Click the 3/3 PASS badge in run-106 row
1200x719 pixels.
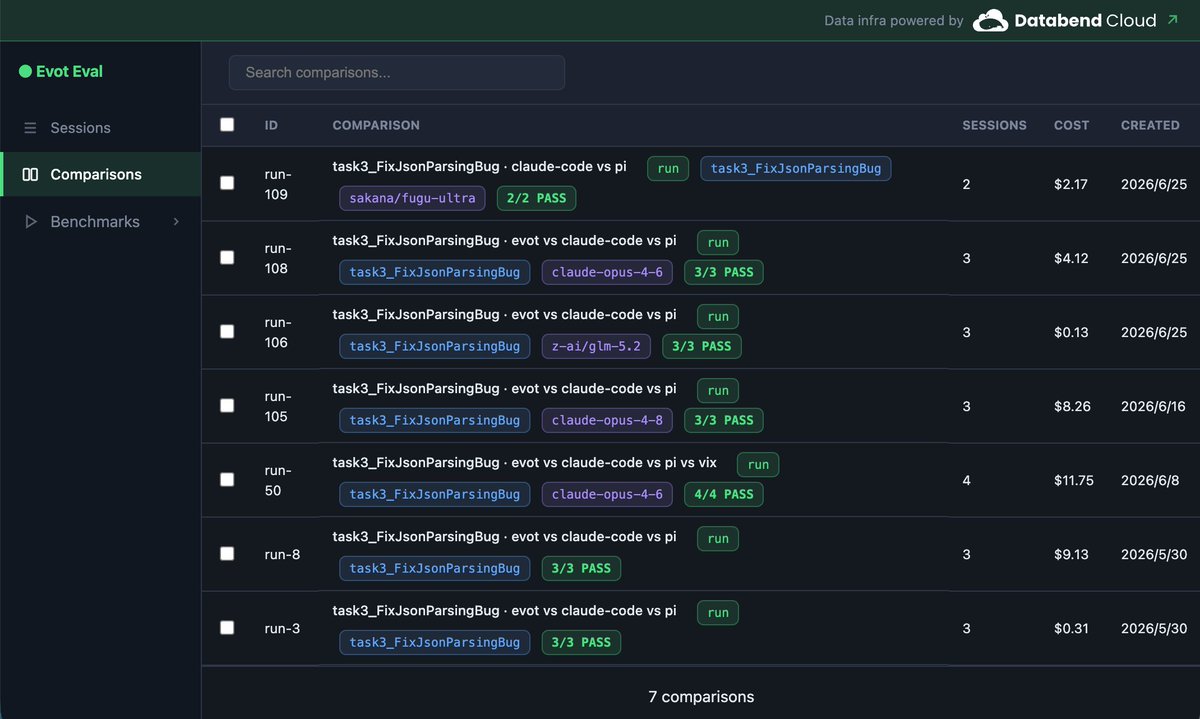click(702, 346)
